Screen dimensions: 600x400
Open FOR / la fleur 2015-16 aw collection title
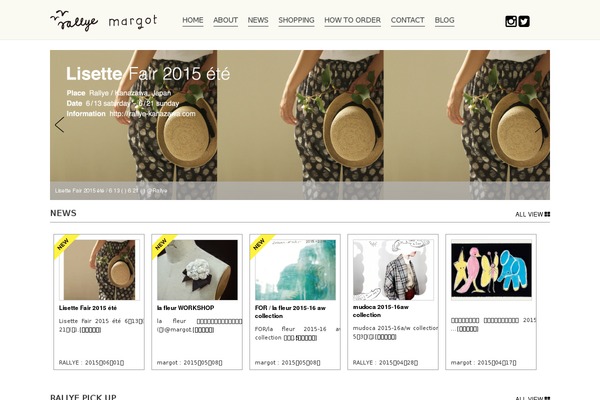coord(290,312)
